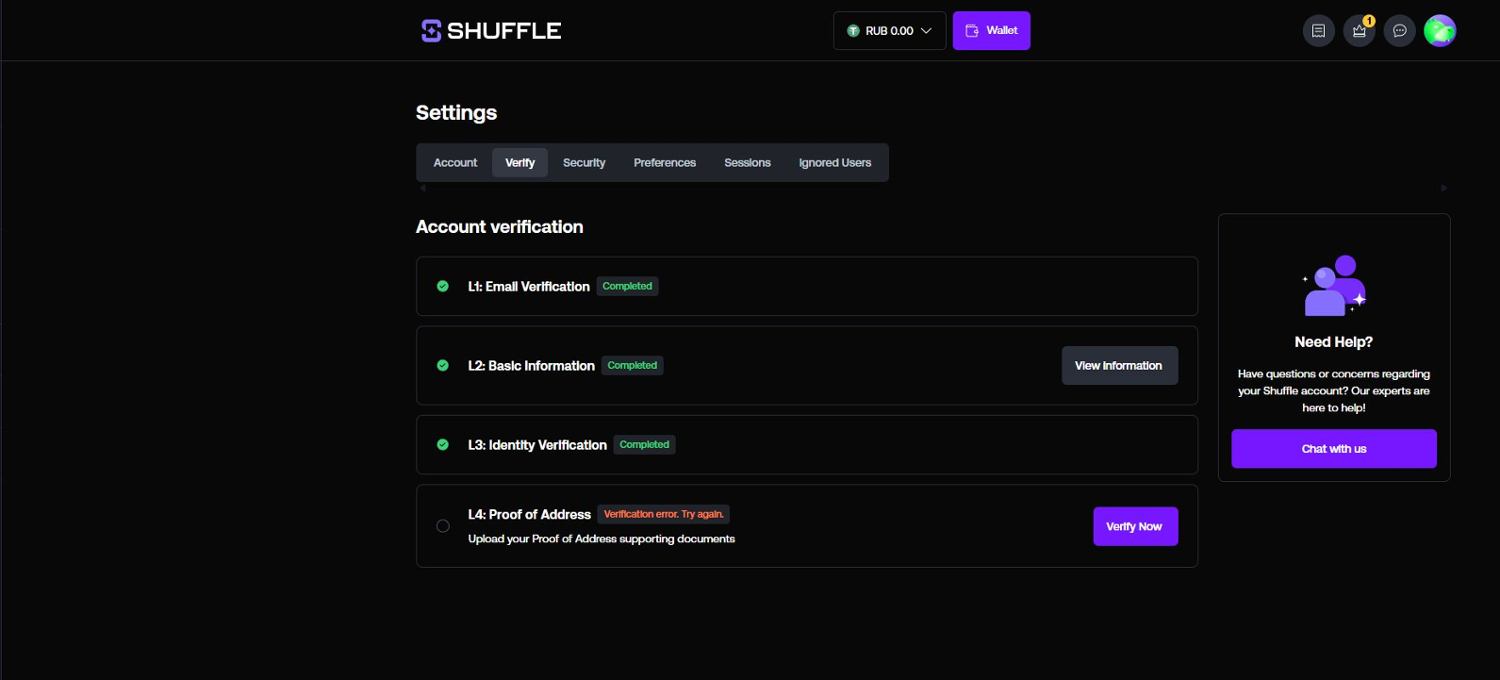The width and height of the screenshot is (1500, 680).
Task: Click the L2 Basic Information green checkmark
Action: [x=443, y=366]
